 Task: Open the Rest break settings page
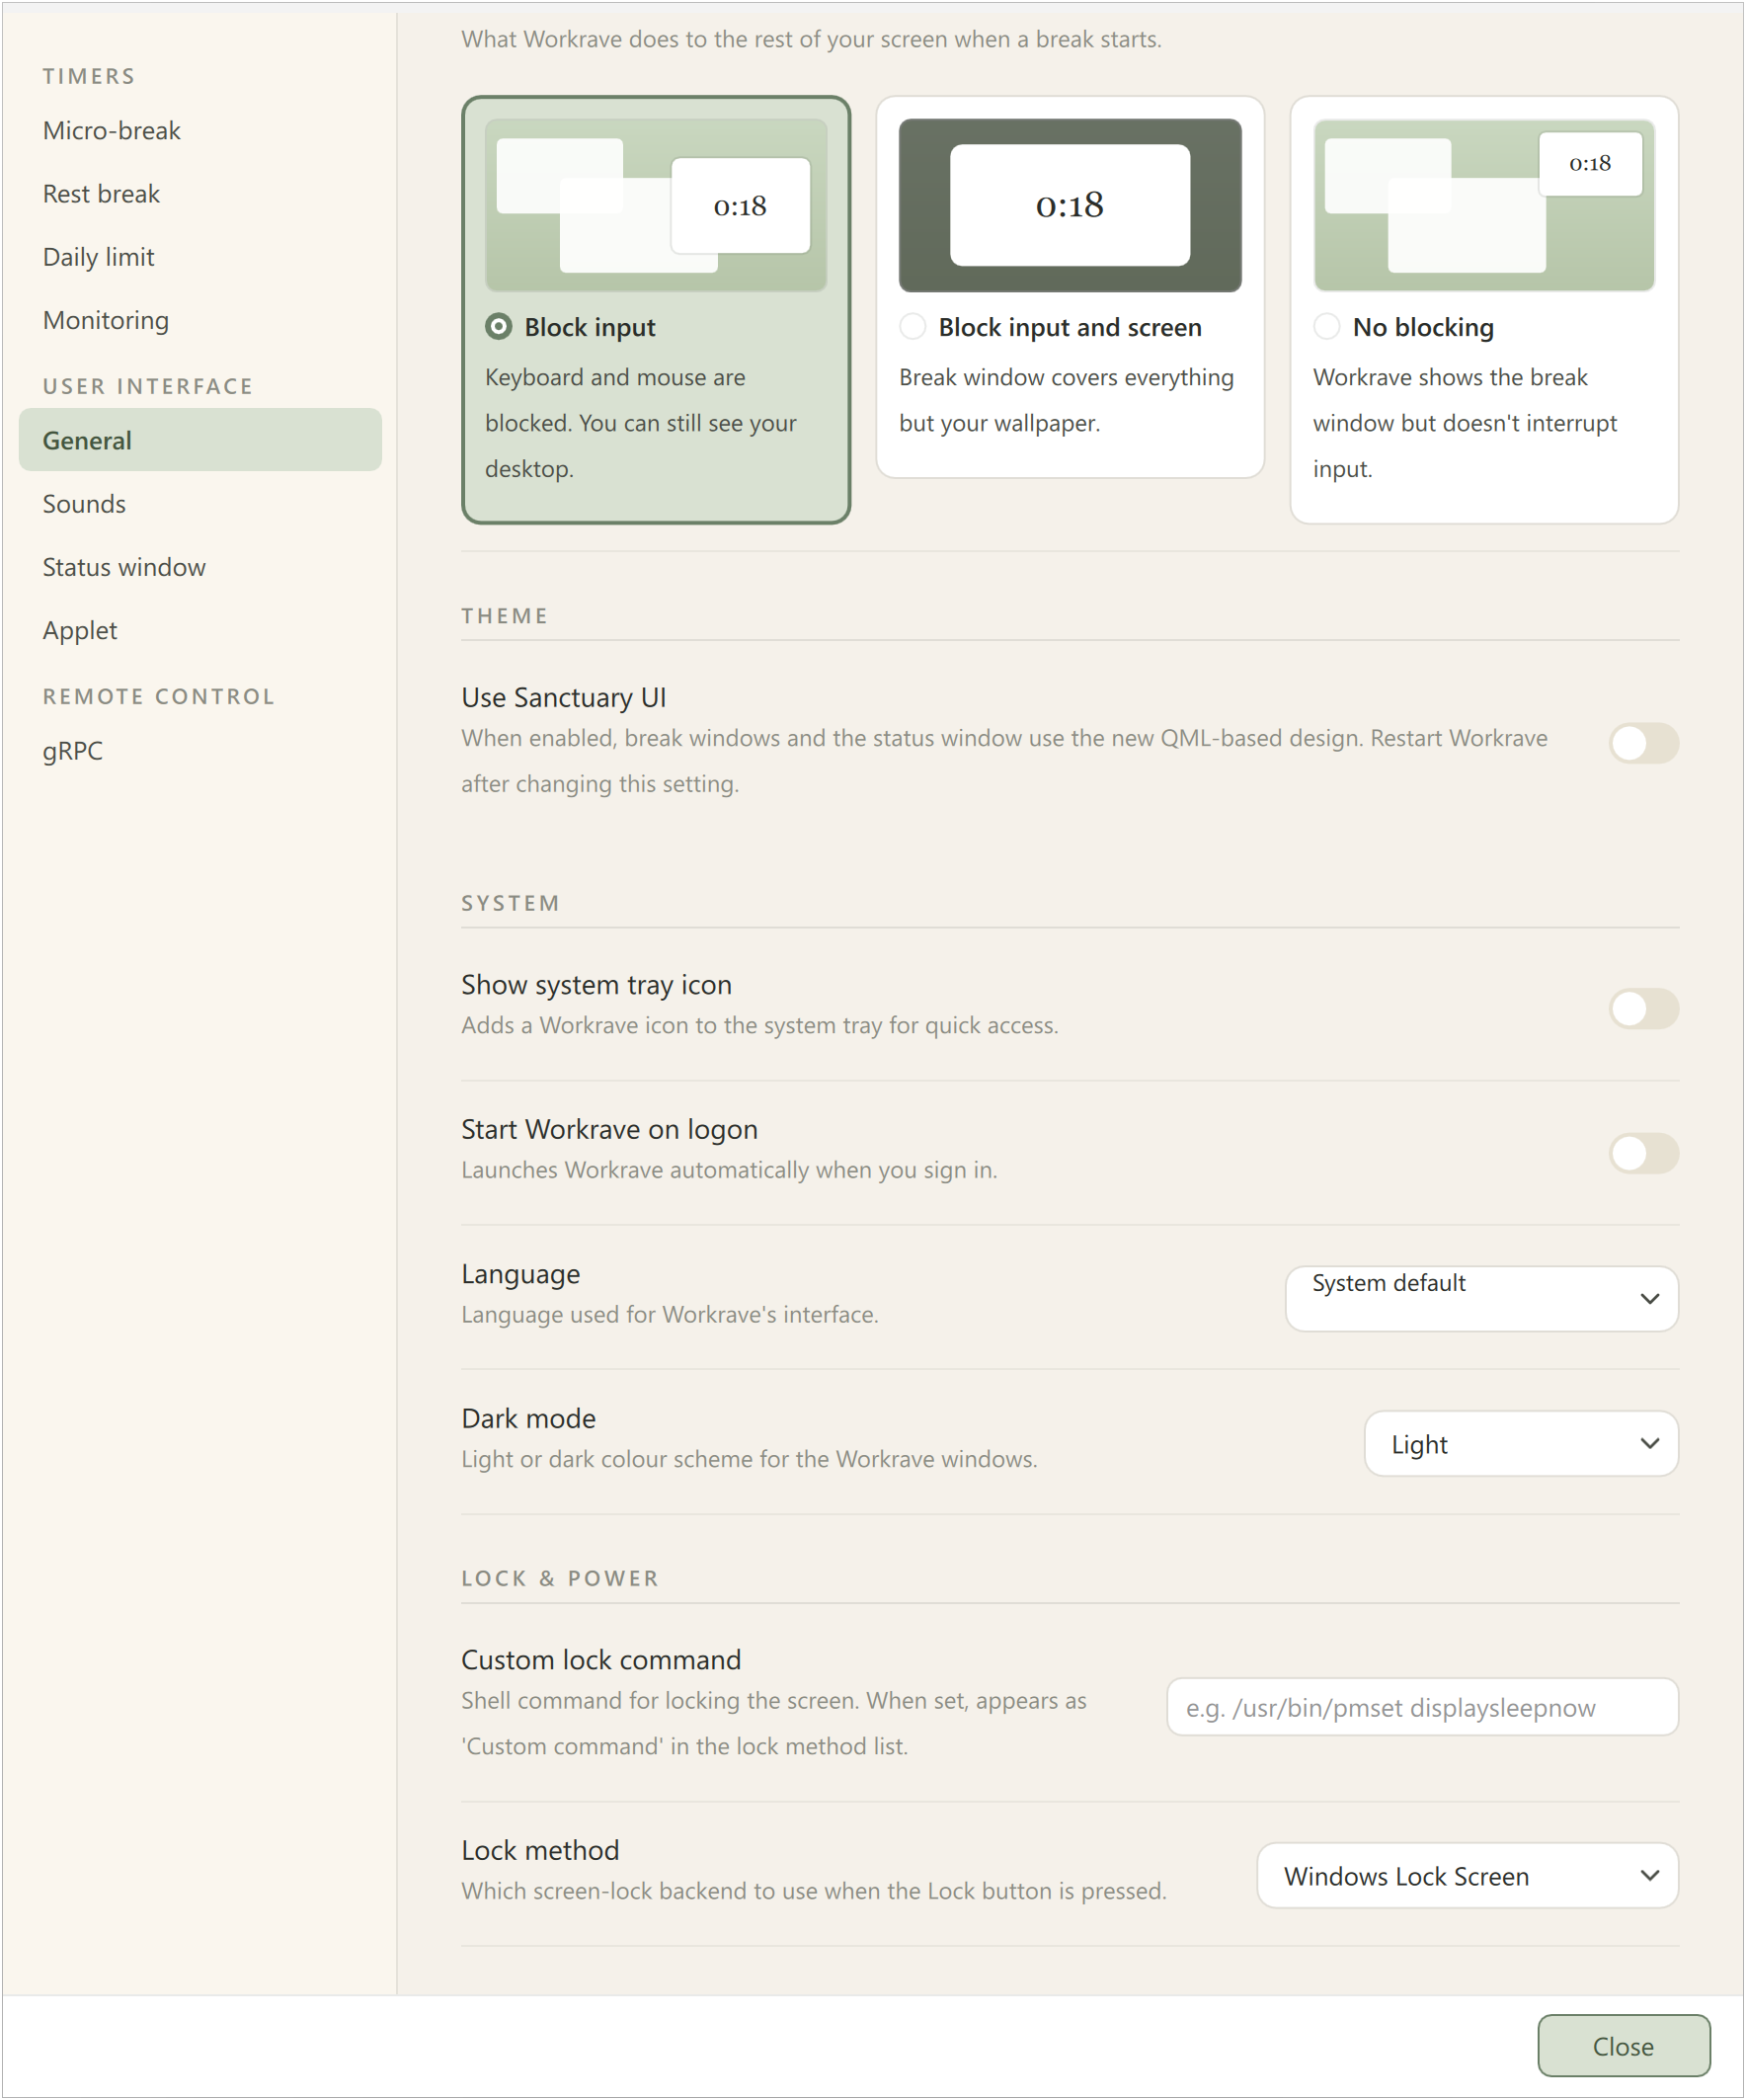(x=200, y=194)
